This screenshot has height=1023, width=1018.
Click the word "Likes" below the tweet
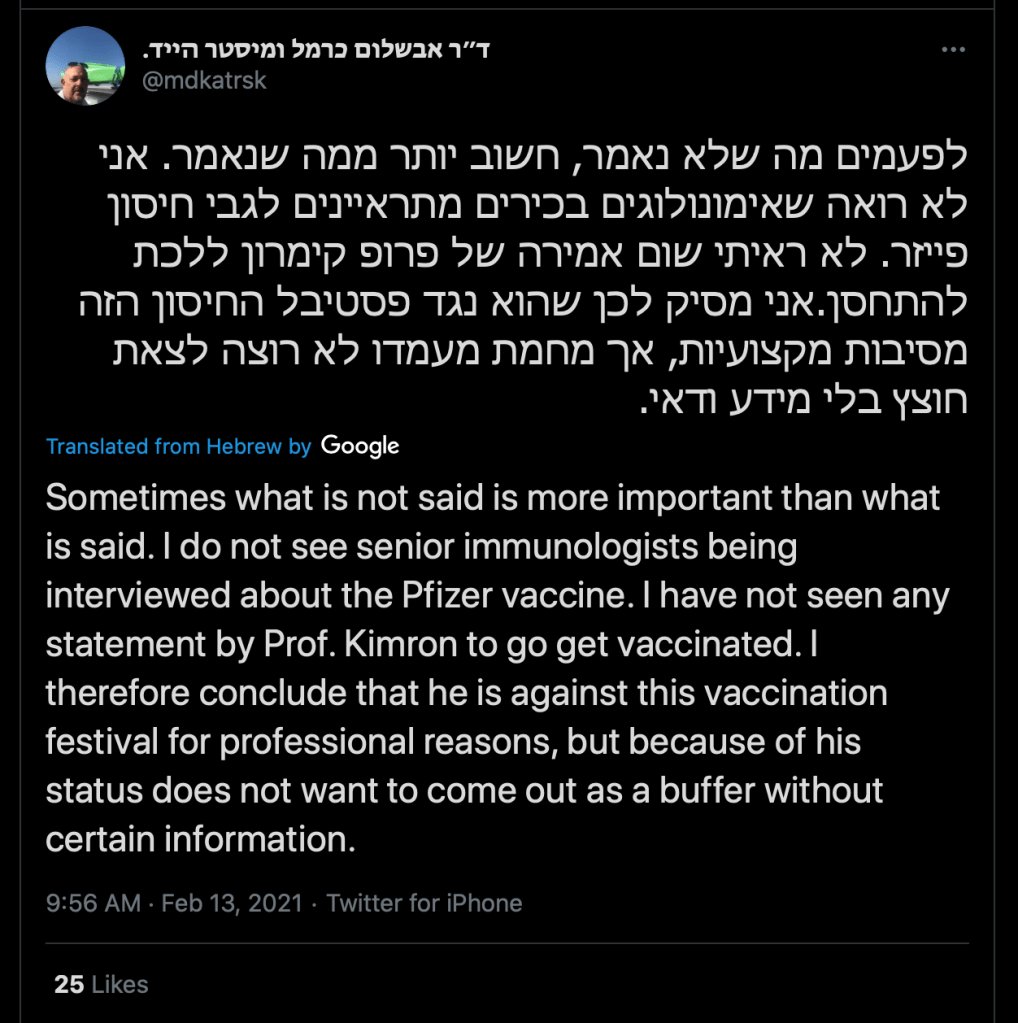point(120,984)
